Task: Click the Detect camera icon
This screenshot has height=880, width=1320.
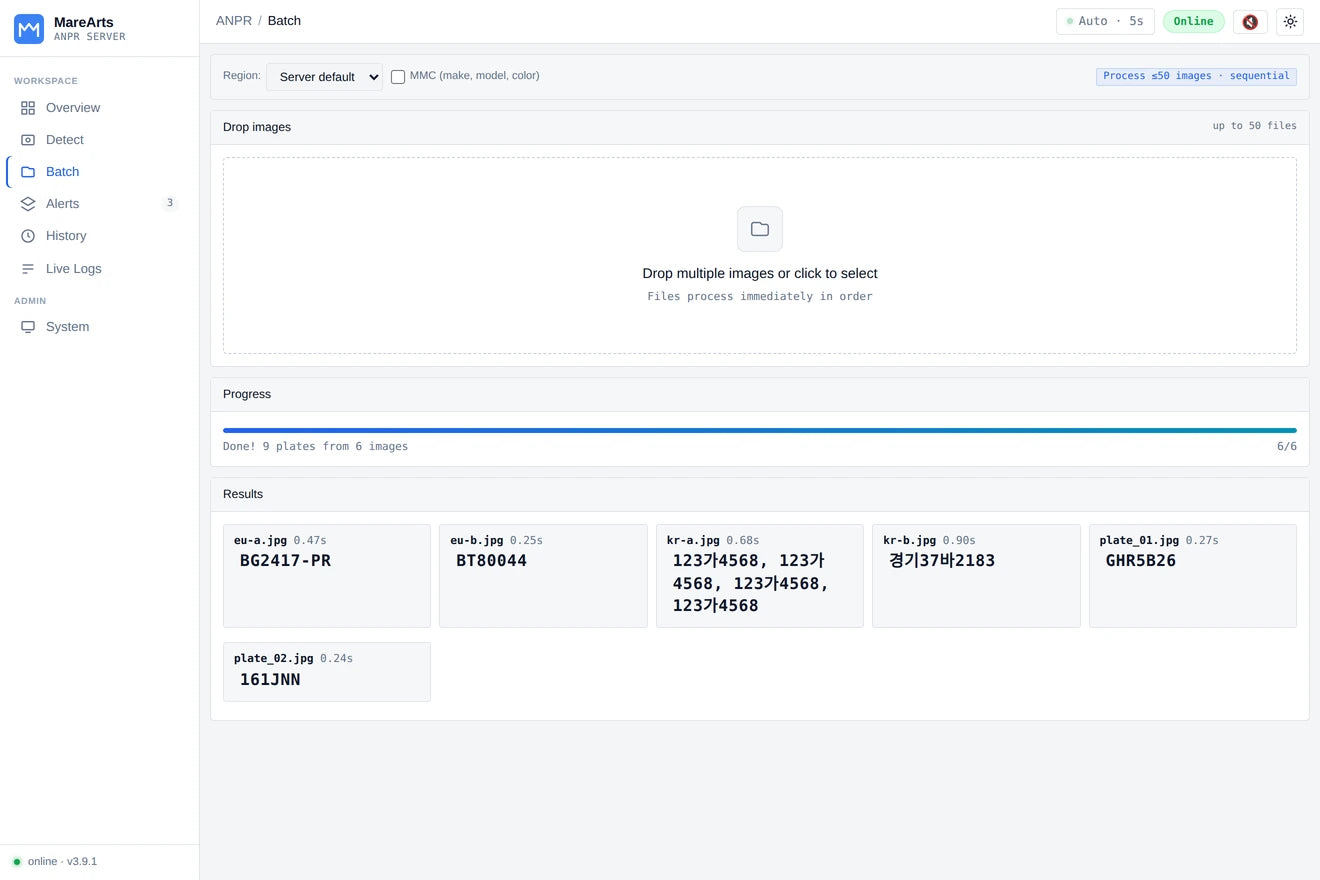Action: pos(28,140)
